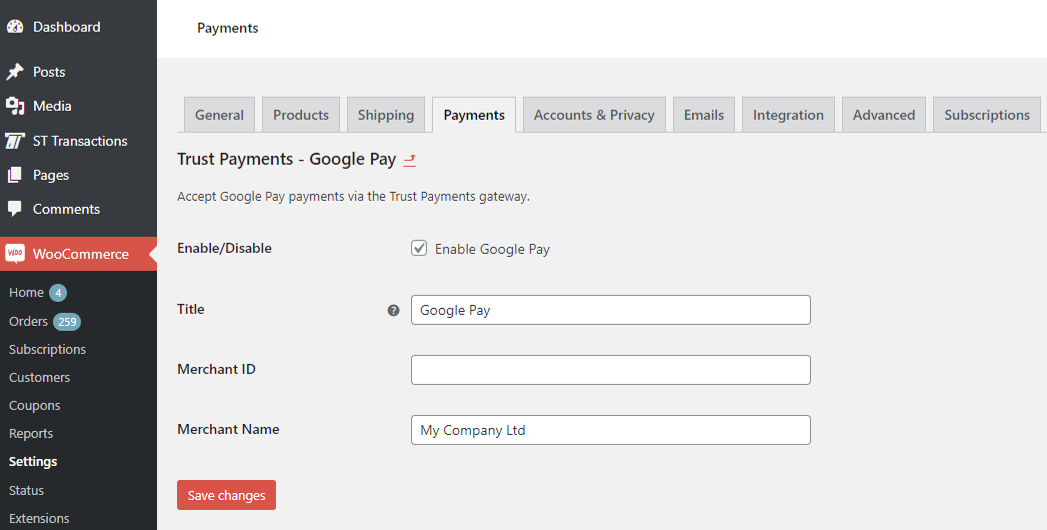This screenshot has height=530, width=1047.
Task: Click the Title help question mark icon
Action: point(393,310)
